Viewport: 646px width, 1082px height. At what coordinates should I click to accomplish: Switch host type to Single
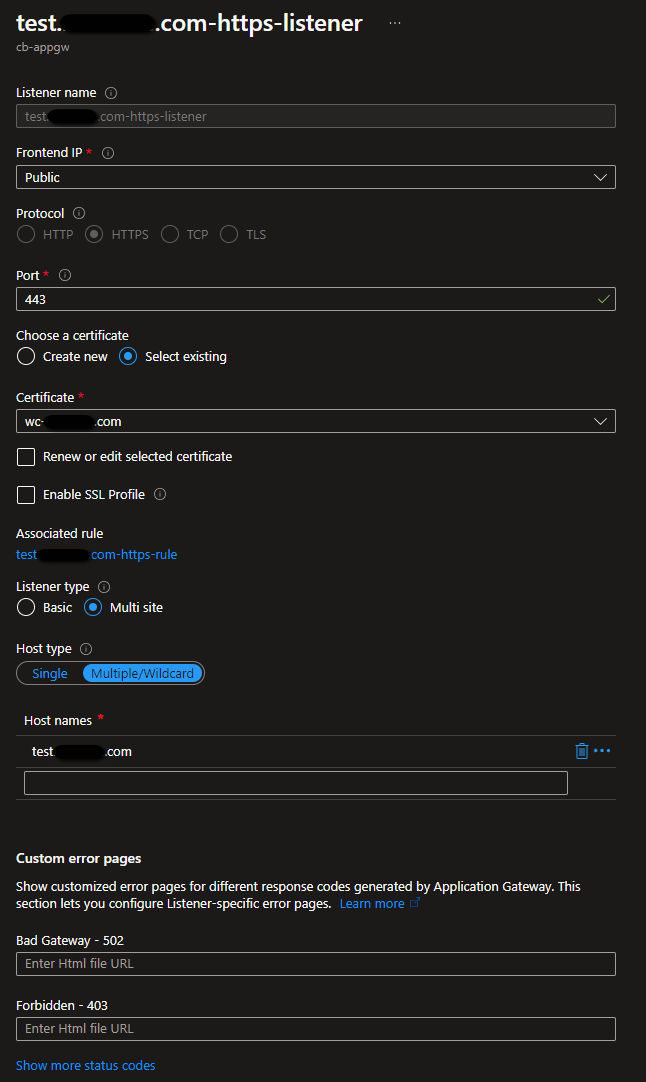(50, 673)
